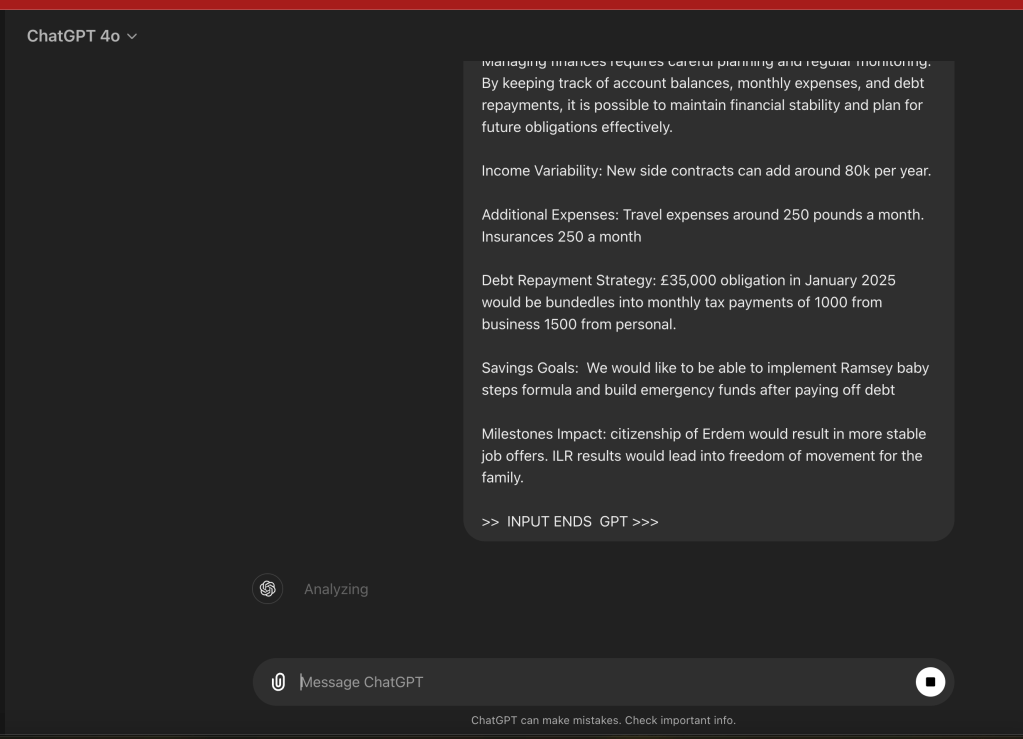The width and height of the screenshot is (1023, 739).
Task: Click the chevron next to ChatGPT 4o
Action: tap(132, 37)
